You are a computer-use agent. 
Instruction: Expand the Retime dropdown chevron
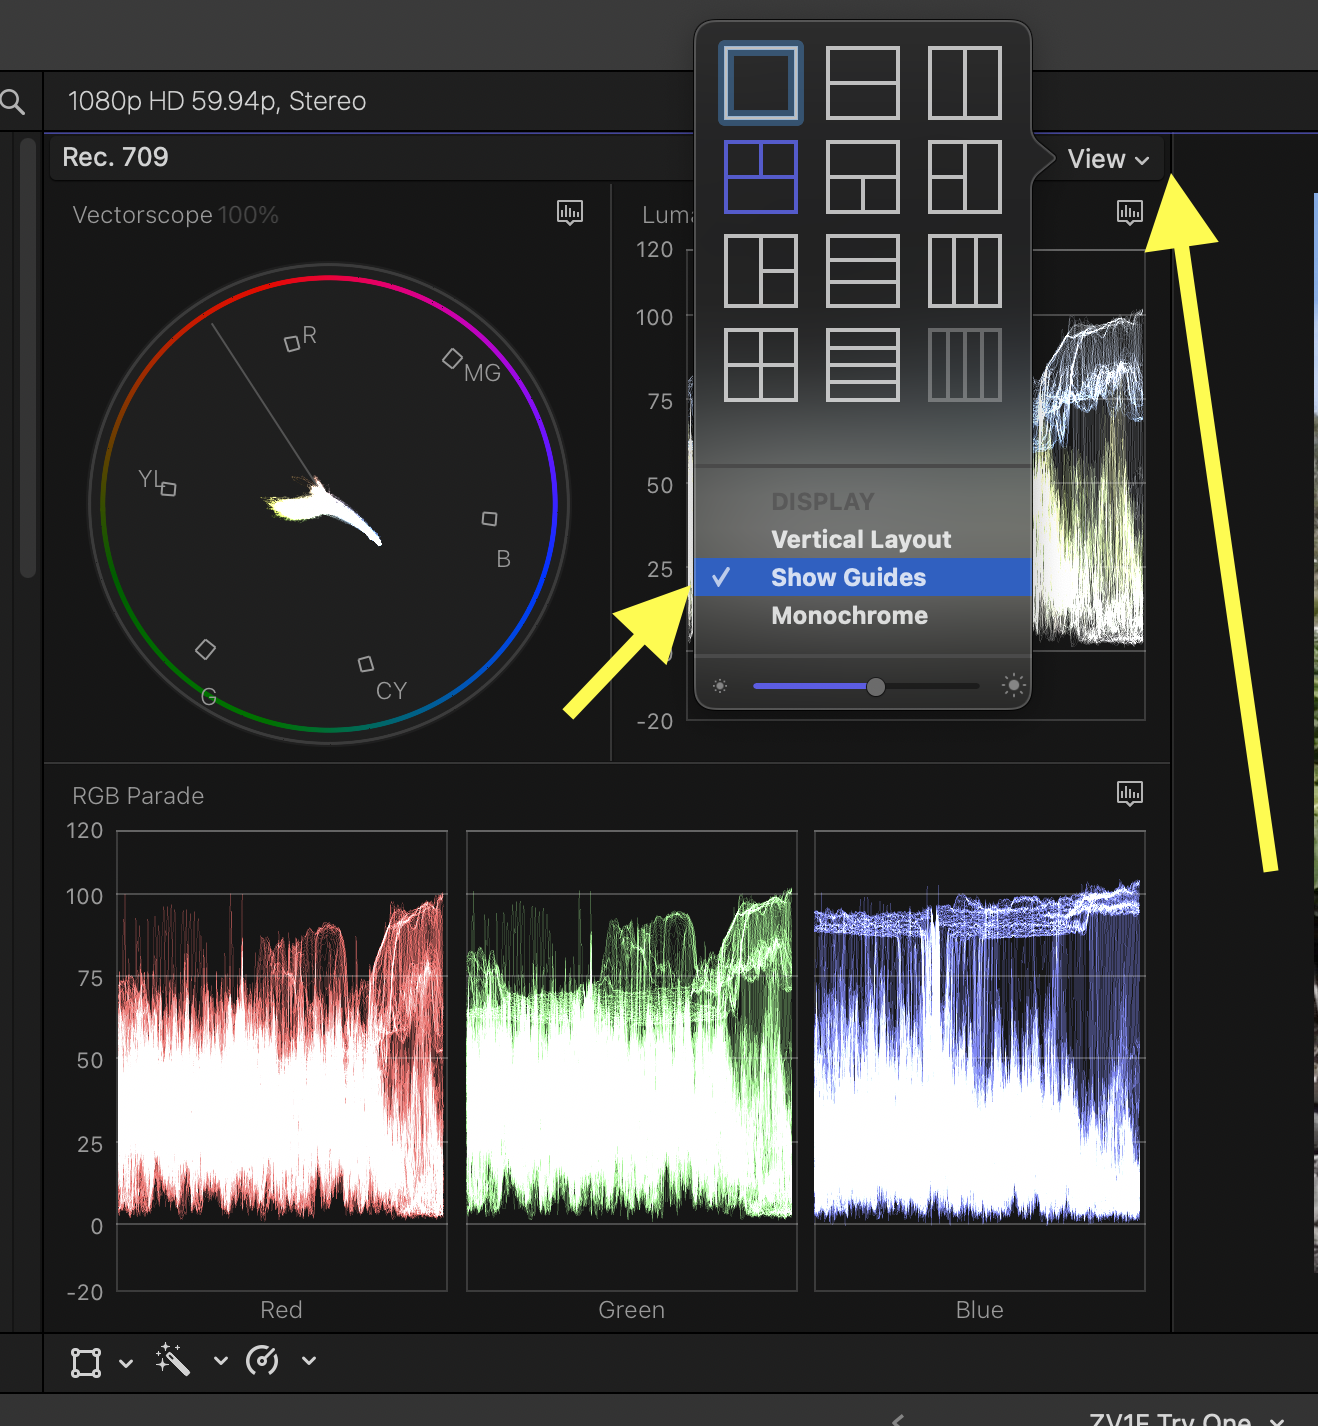(308, 1361)
